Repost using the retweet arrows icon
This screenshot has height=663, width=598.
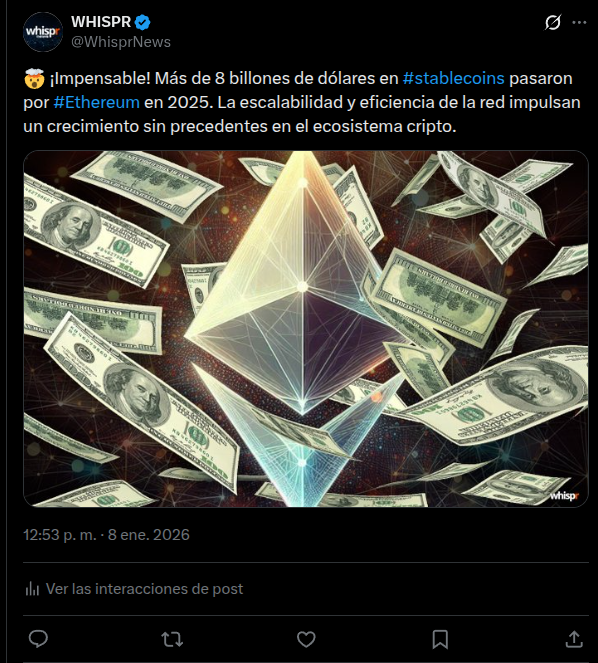click(172, 639)
